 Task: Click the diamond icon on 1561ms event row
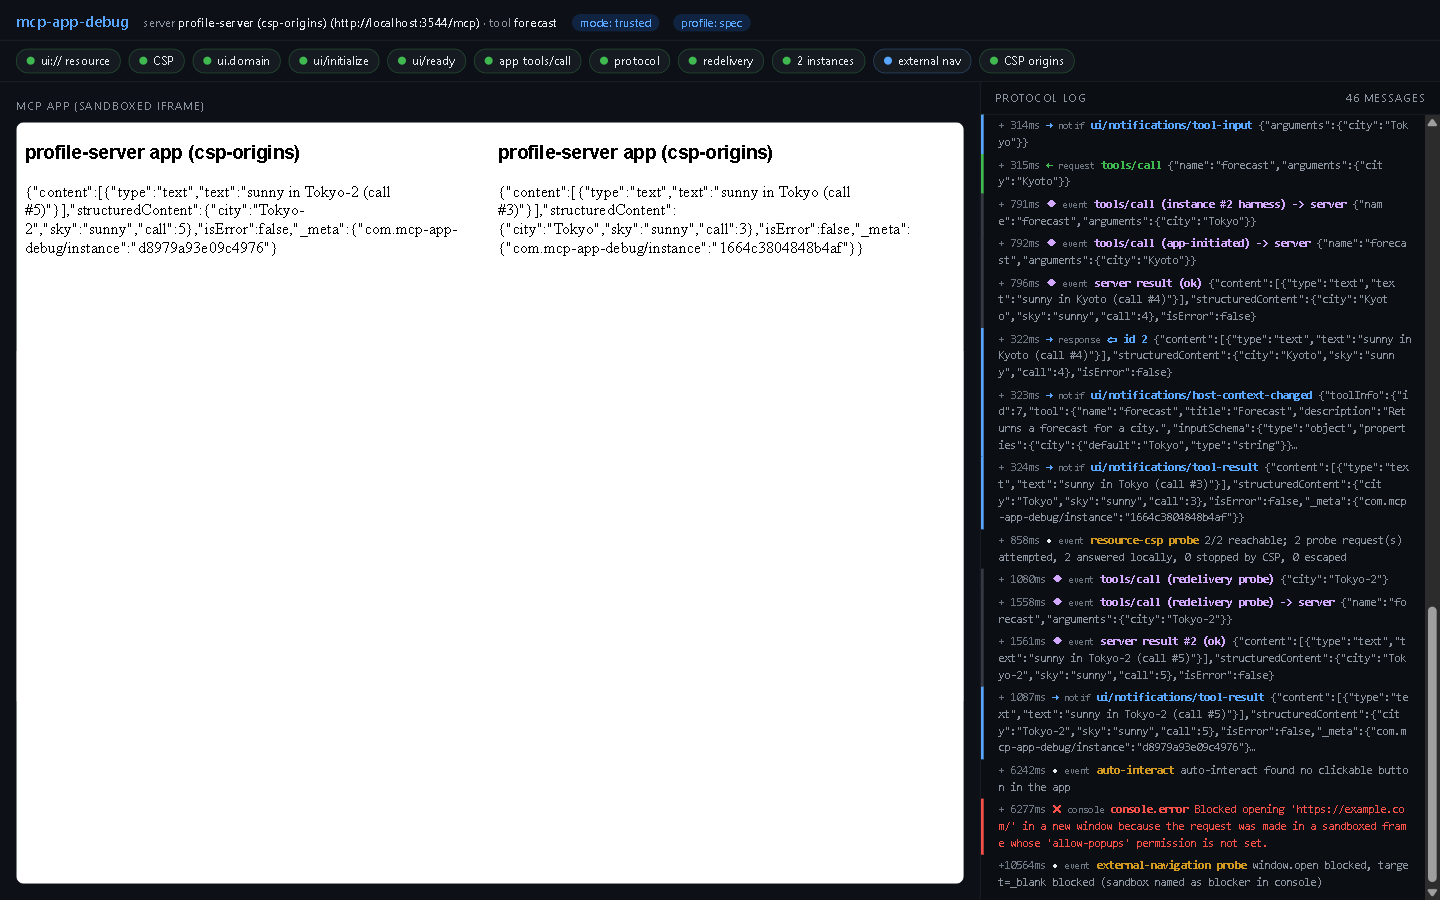(x=1057, y=641)
